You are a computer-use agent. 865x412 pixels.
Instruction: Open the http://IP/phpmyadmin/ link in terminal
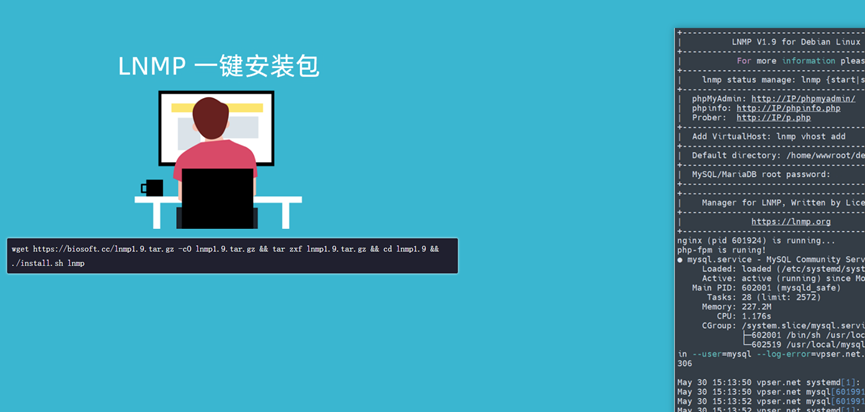(803, 99)
